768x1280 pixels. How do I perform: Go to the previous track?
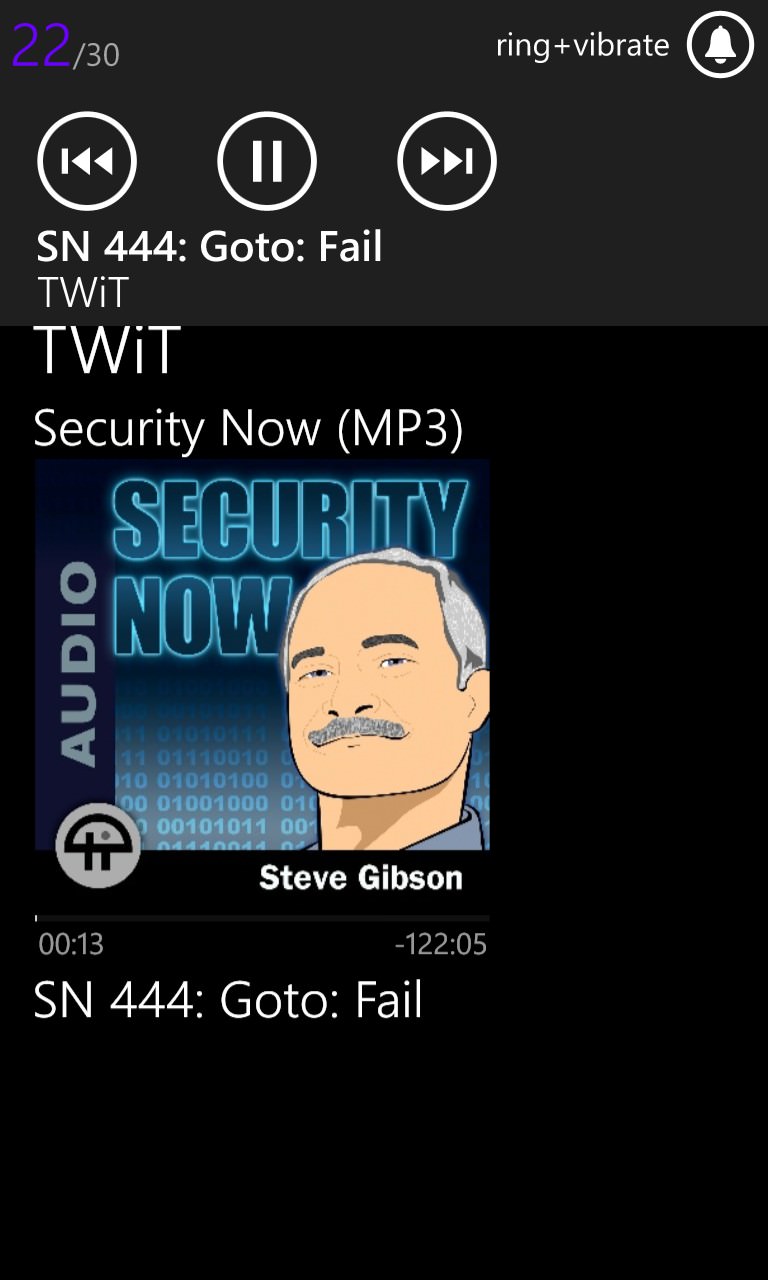click(x=87, y=161)
